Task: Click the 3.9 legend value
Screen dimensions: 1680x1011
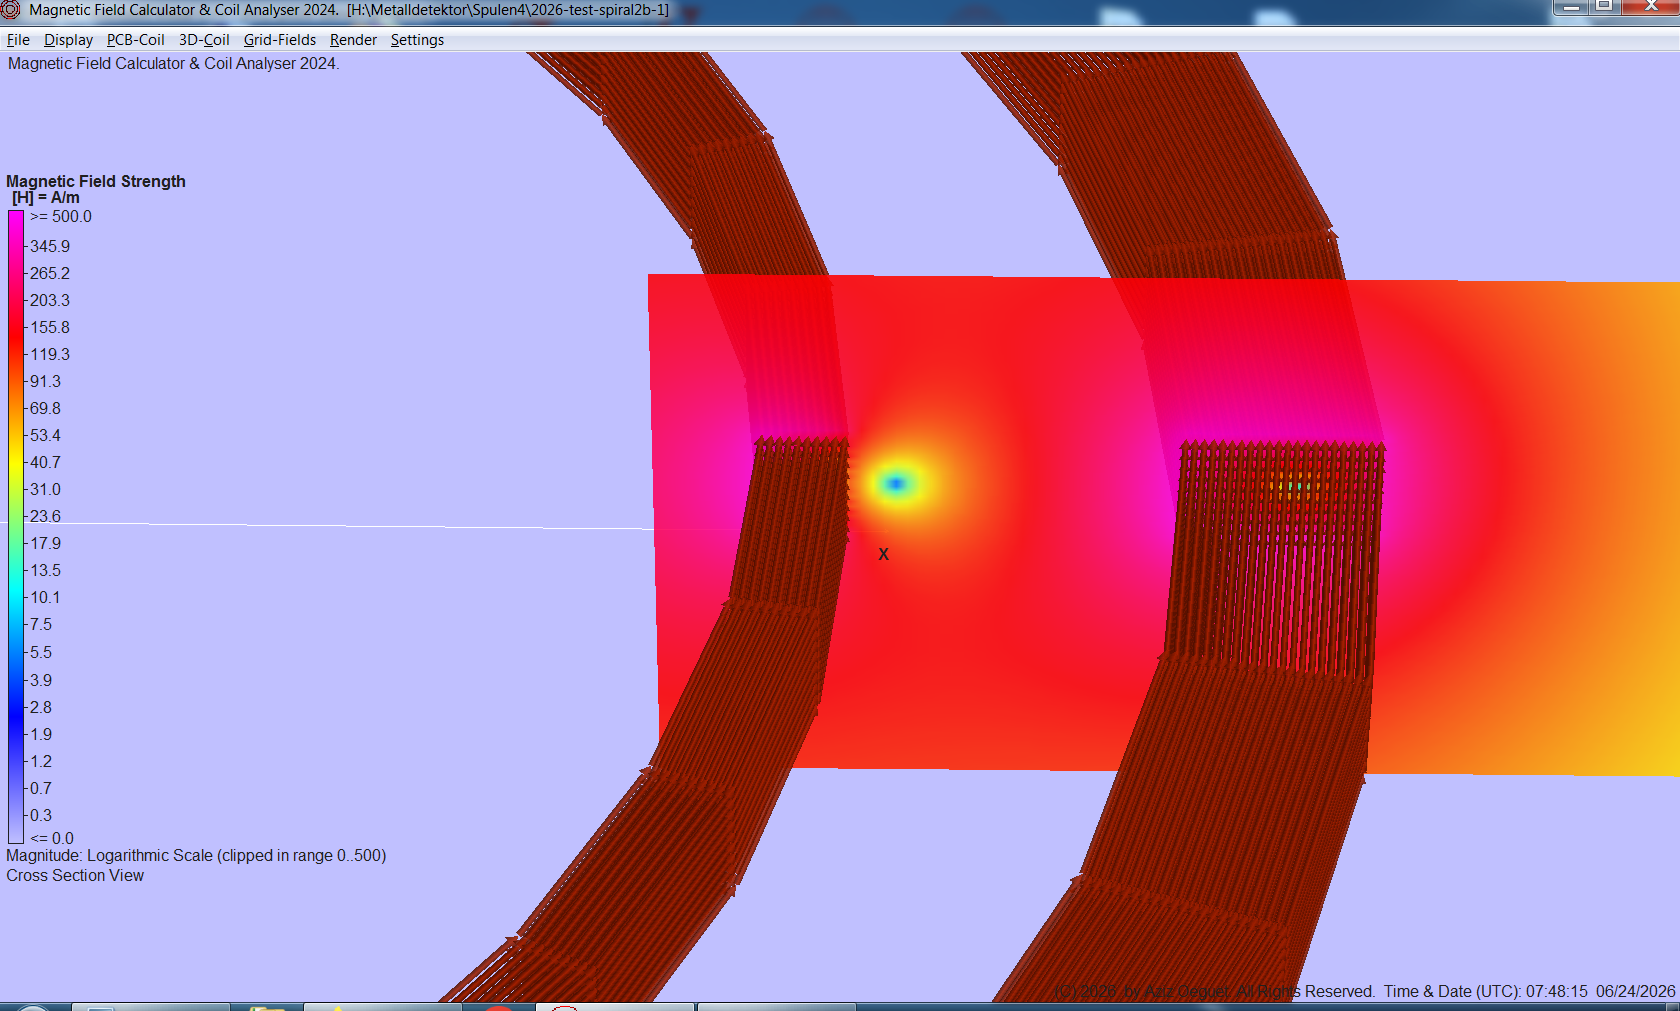Action: pos(41,680)
